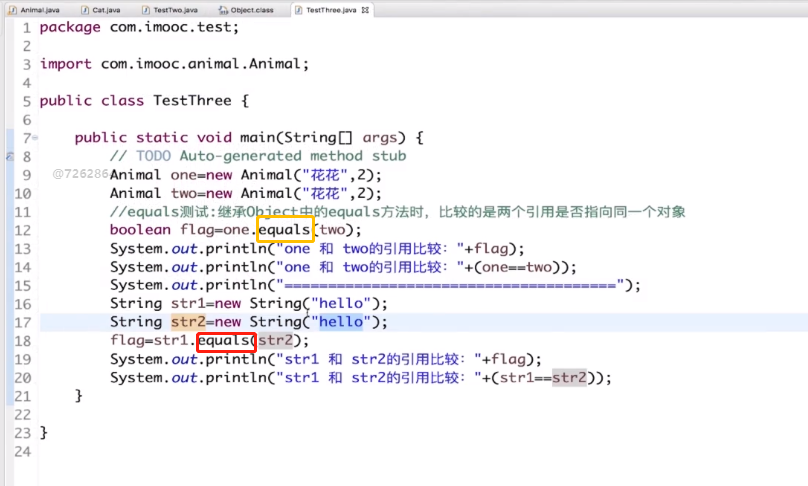Screen dimensions: 808x486
Task: Click the hello string on line 16
Action: (x=341, y=304)
